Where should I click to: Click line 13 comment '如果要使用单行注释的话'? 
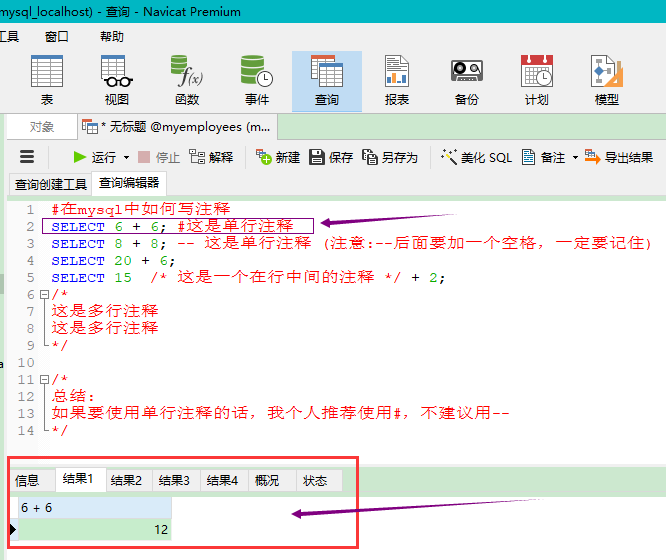154,413
